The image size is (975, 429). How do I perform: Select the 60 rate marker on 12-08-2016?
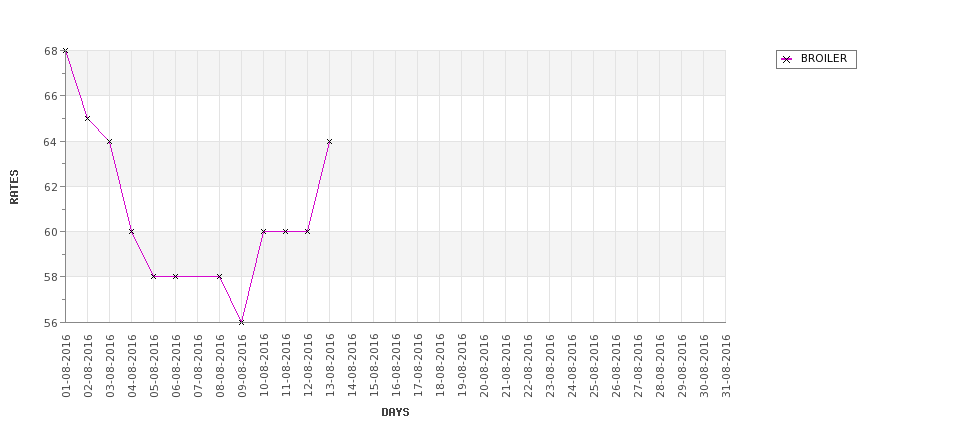point(307,231)
